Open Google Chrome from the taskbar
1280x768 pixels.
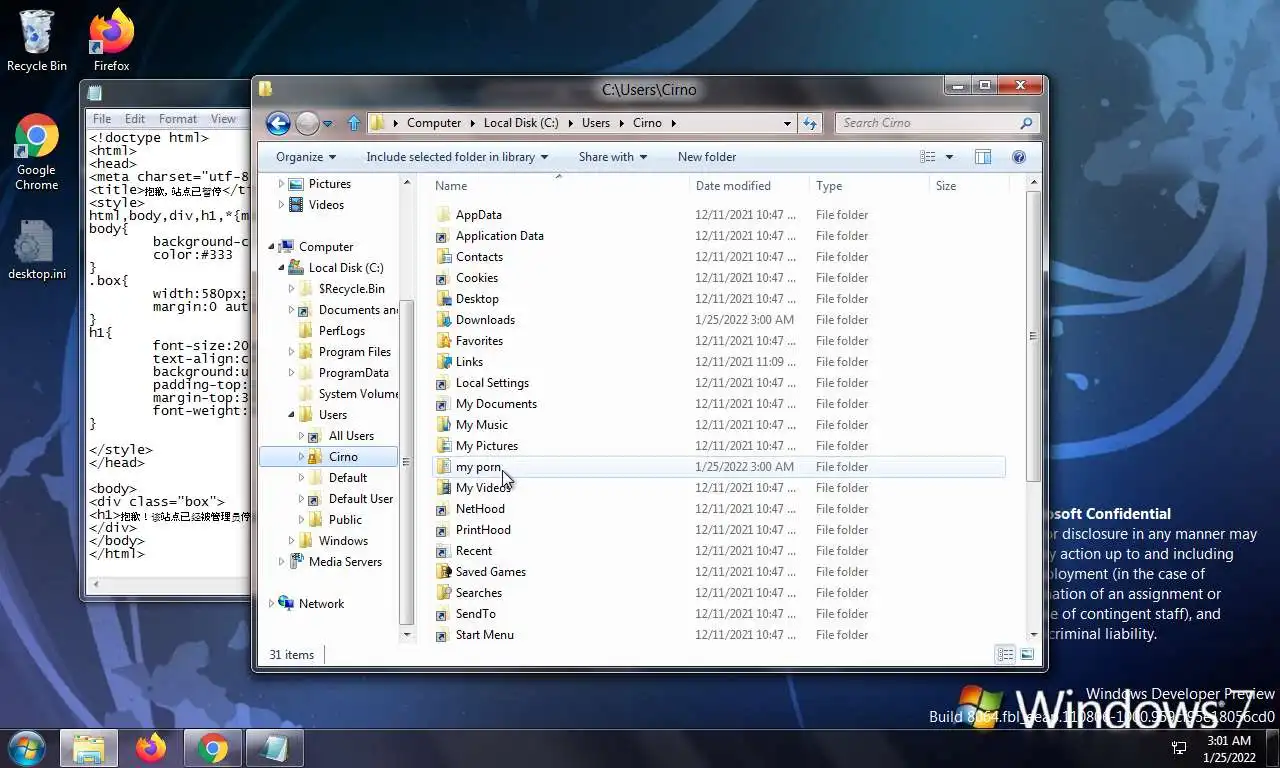pos(212,748)
